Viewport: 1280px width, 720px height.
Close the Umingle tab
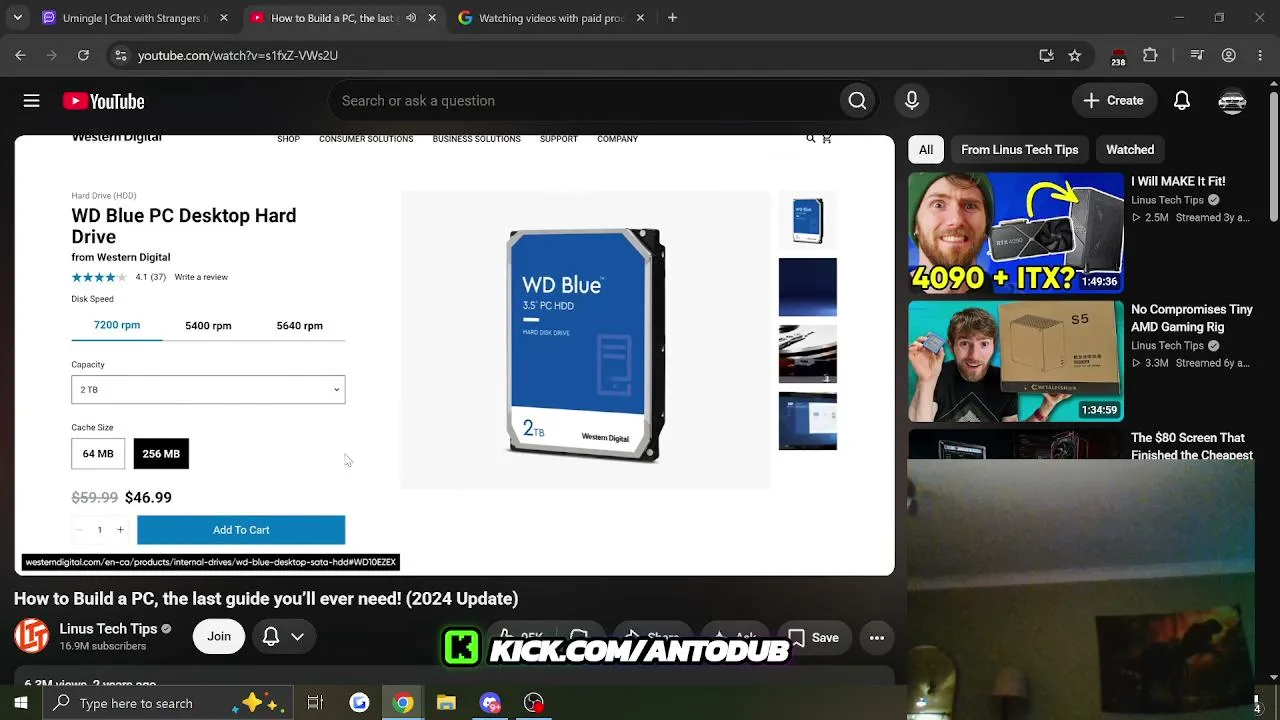(x=224, y=18)
